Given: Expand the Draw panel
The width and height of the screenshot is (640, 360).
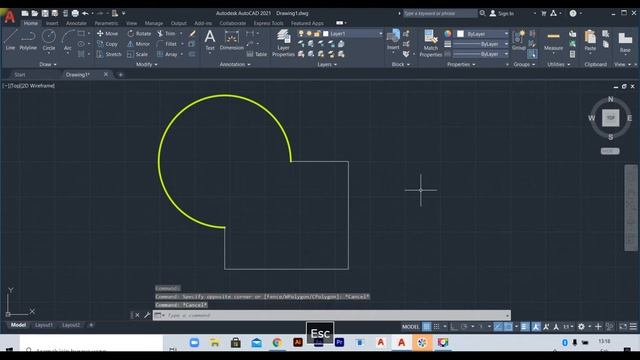Looking at the screenshot, I should pos(48,64).
